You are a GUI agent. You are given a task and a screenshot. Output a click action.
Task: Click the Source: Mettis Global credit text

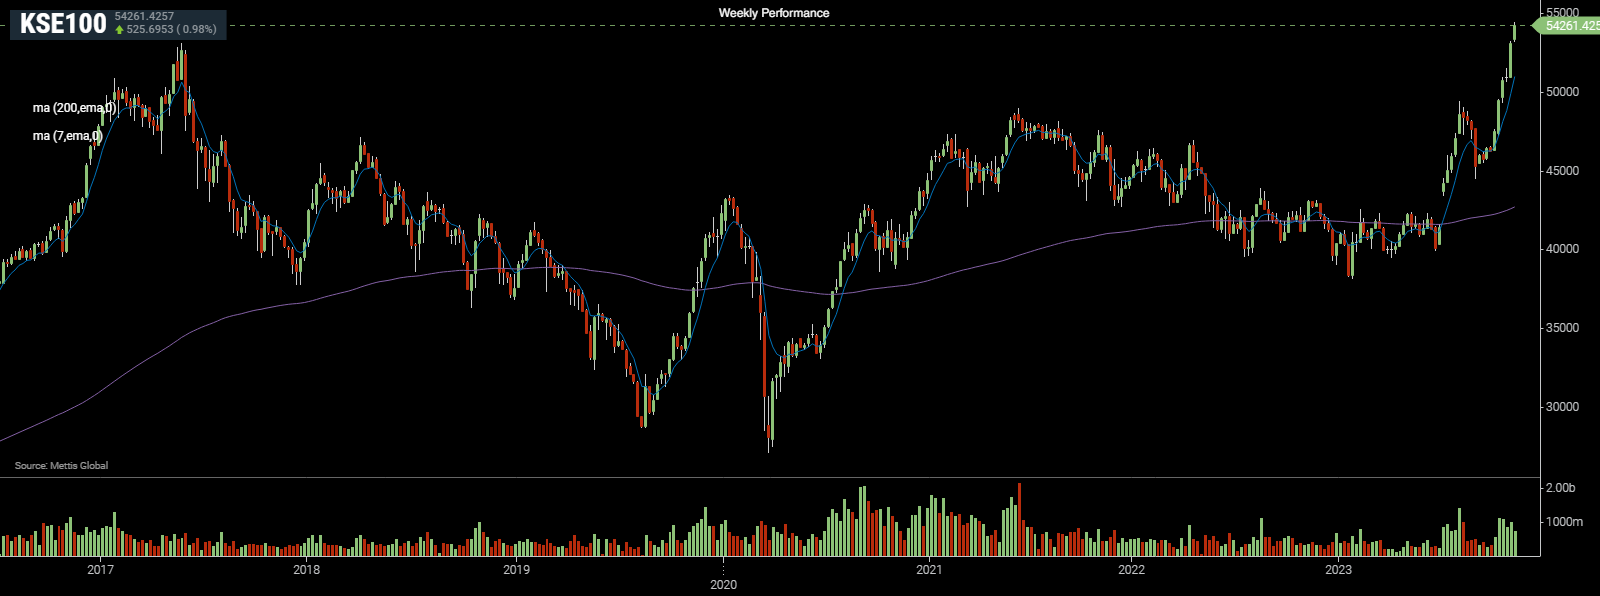tap(61, 466)
